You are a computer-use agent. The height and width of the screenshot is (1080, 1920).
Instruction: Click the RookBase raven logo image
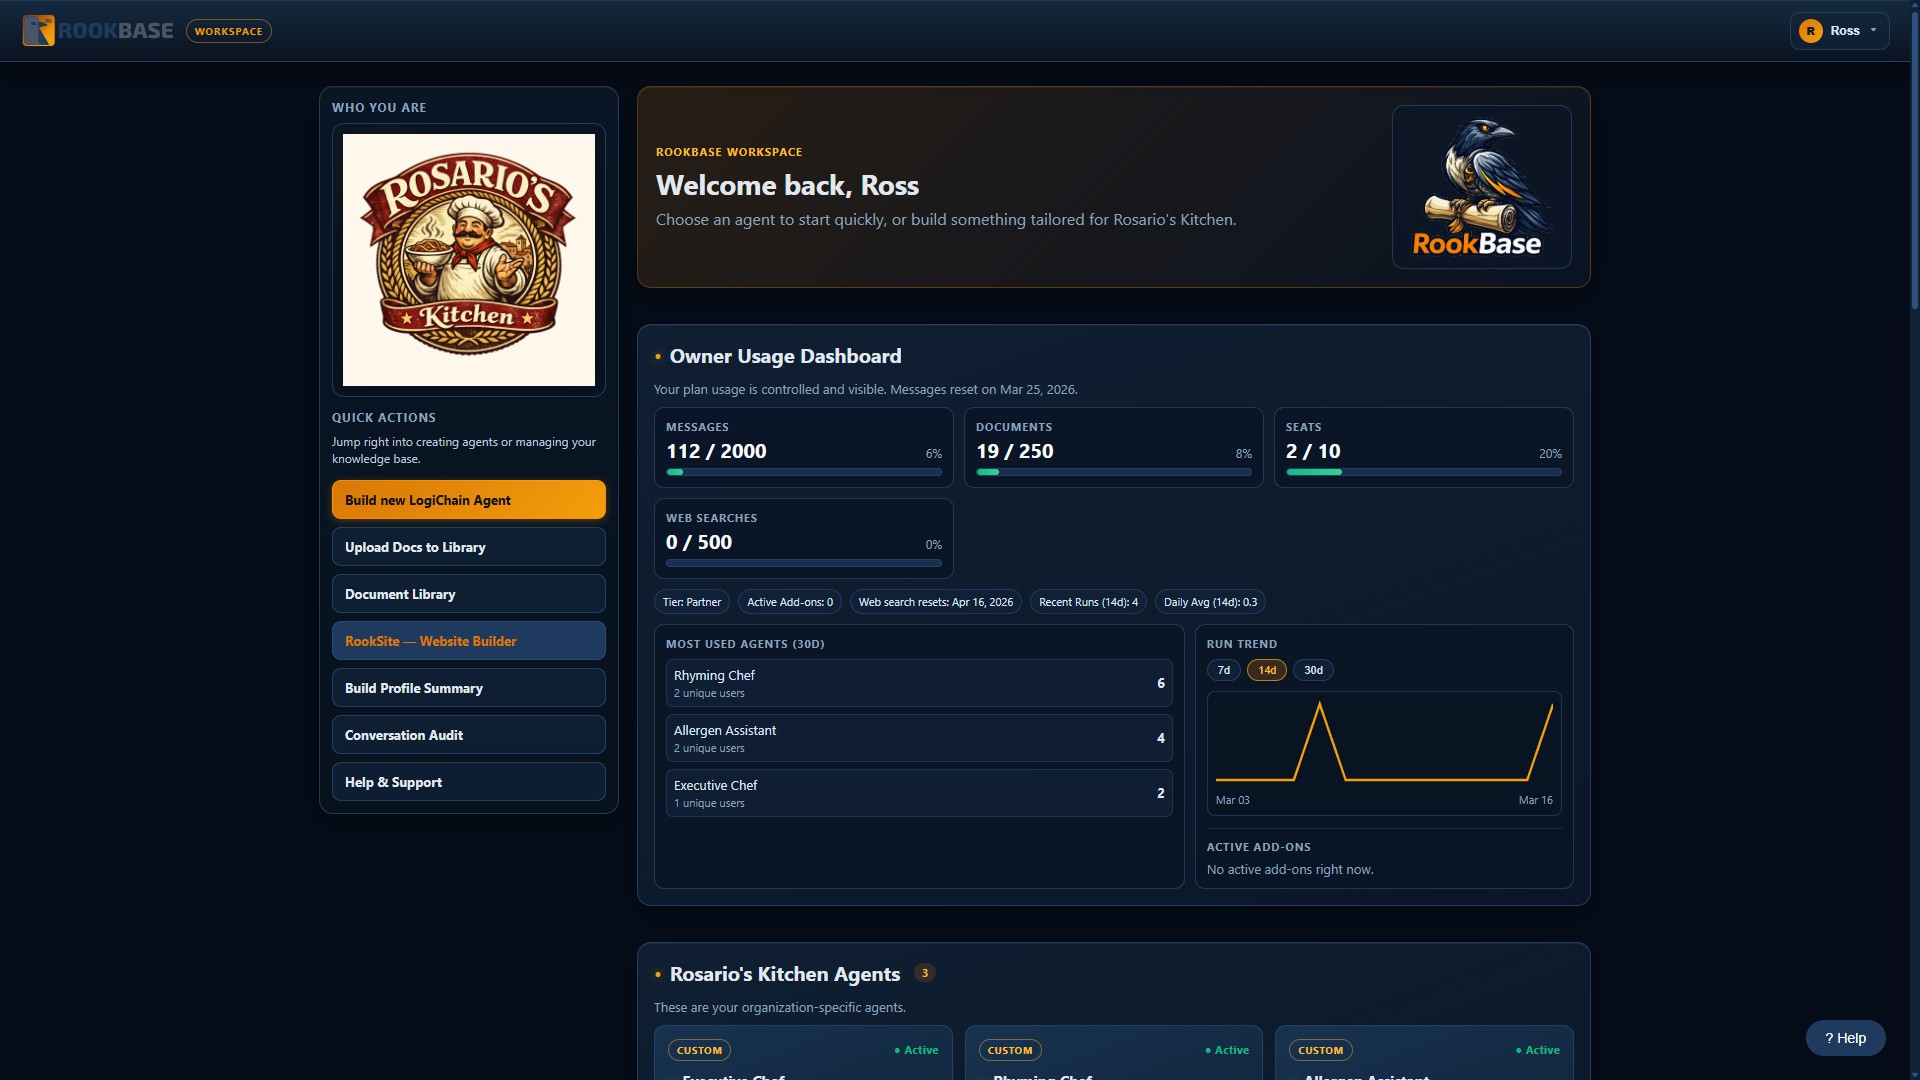1481,187
